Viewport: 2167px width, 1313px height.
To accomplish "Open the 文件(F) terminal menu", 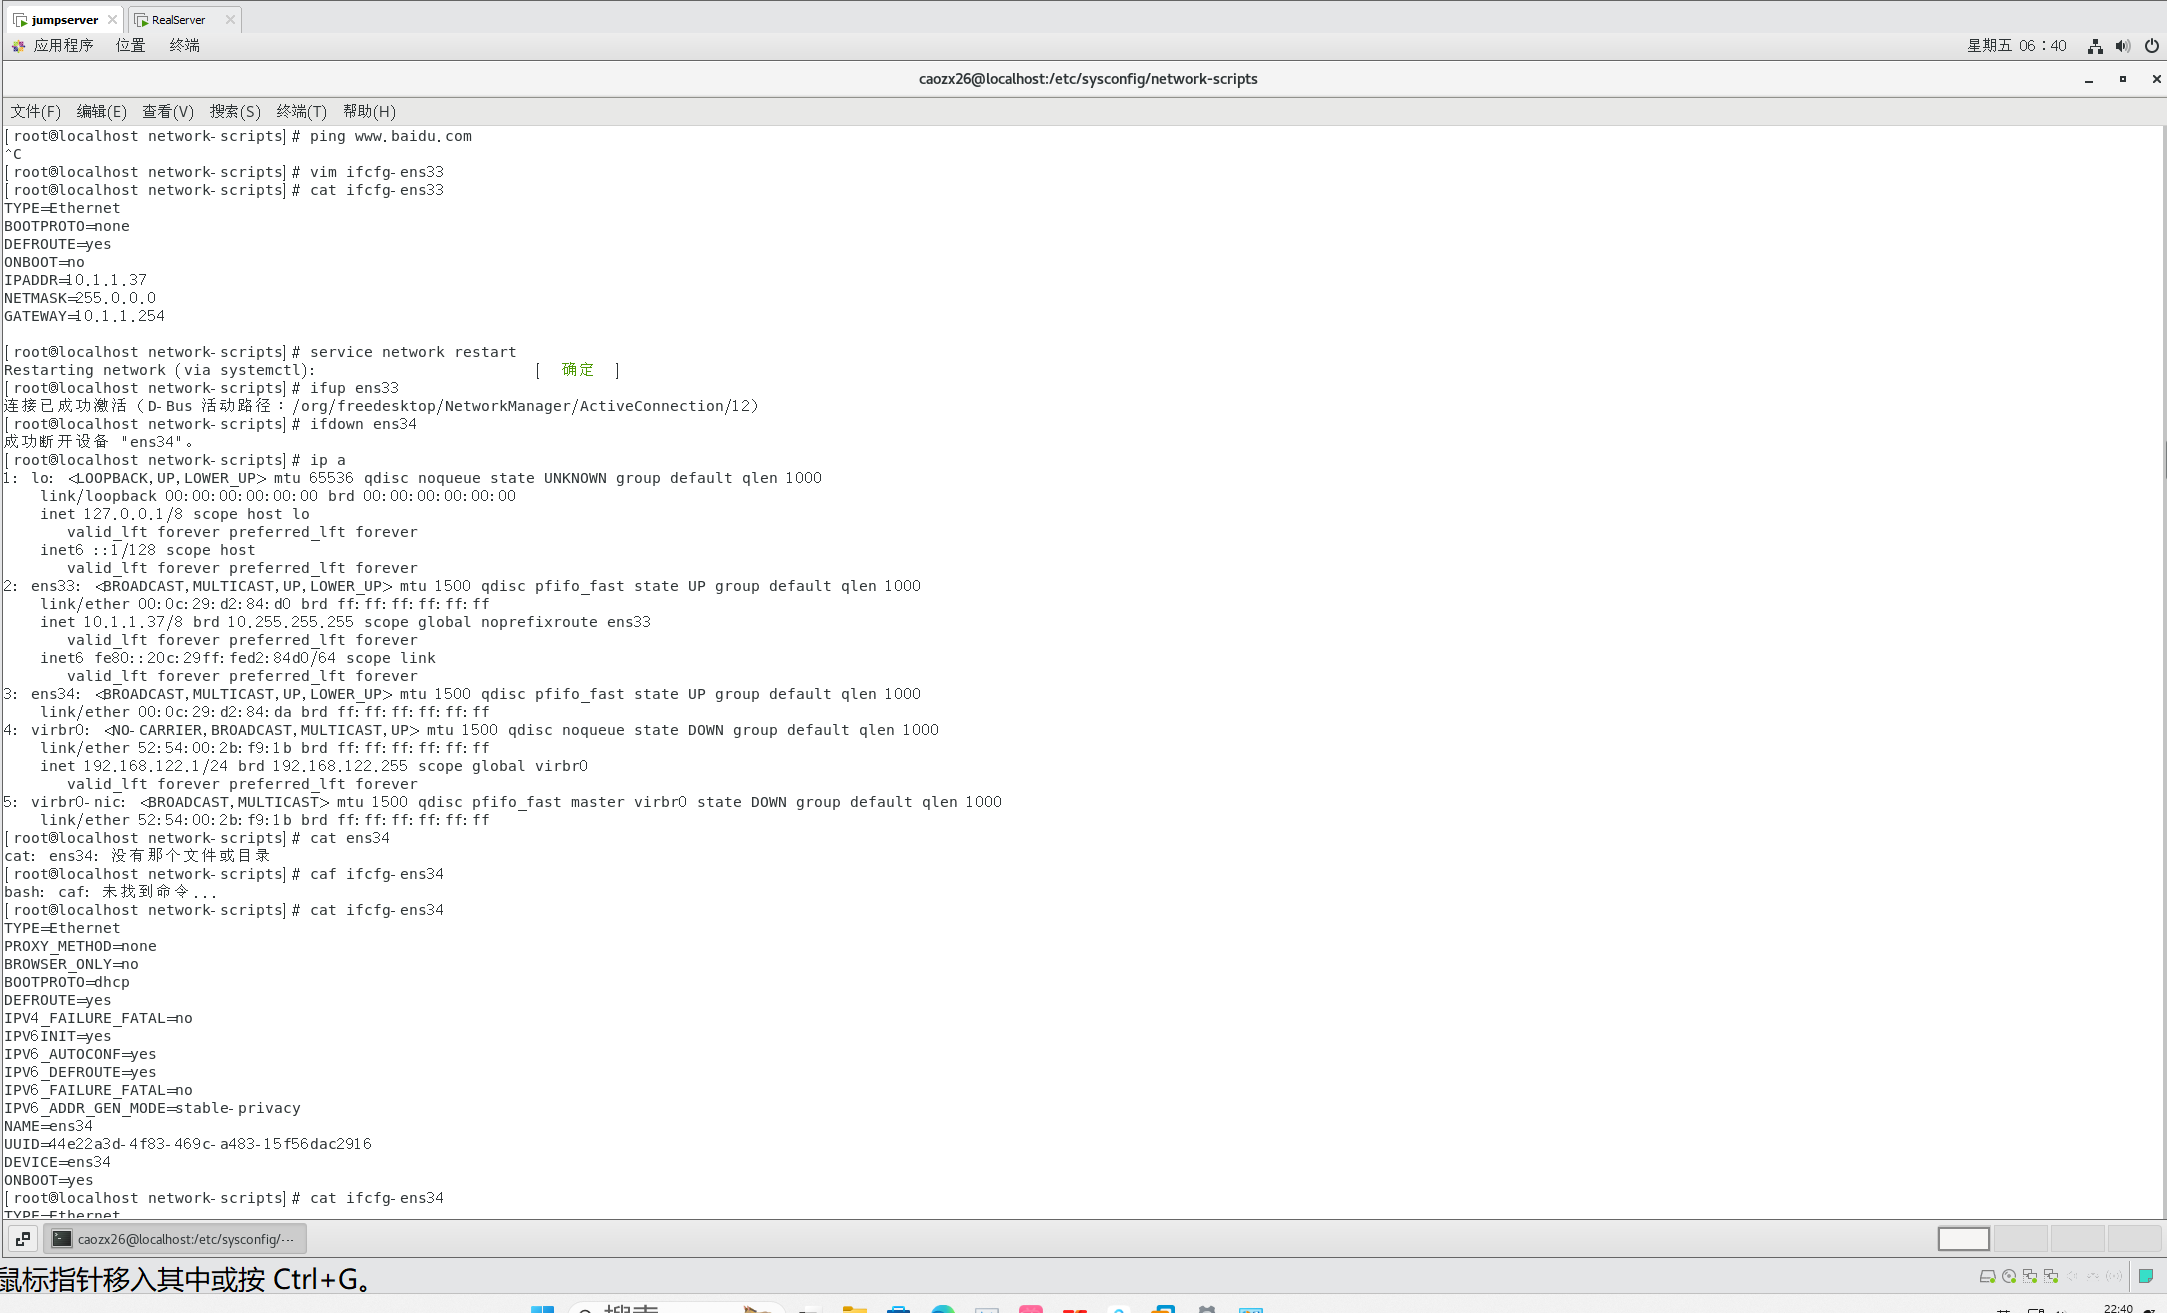I will click(36, 111).
